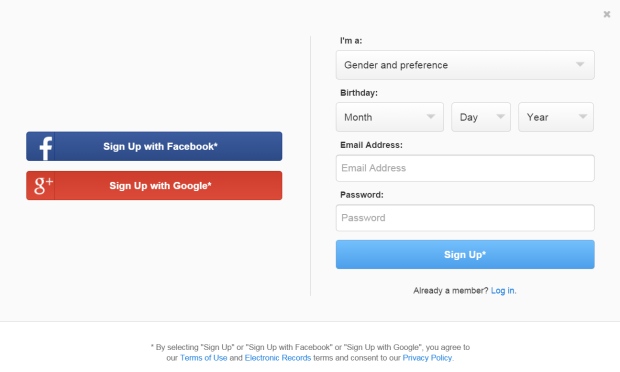
Task: Click the Facebook "f" logo icon
Action: 45,147
